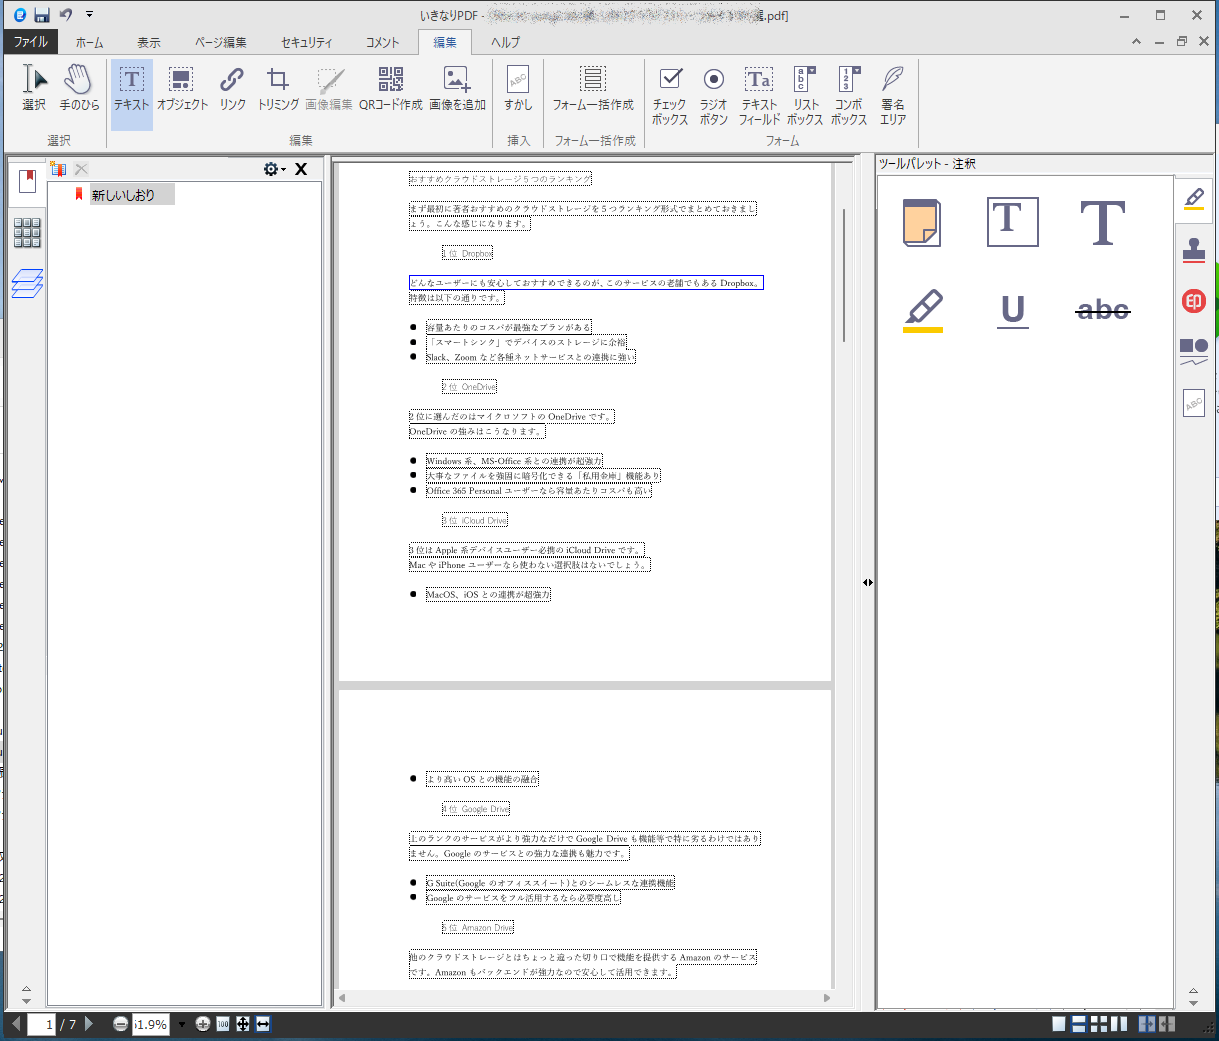The image size is (1219, 1041).
Task: Click 画像を追加 to add an image
Action: (457, 88)
